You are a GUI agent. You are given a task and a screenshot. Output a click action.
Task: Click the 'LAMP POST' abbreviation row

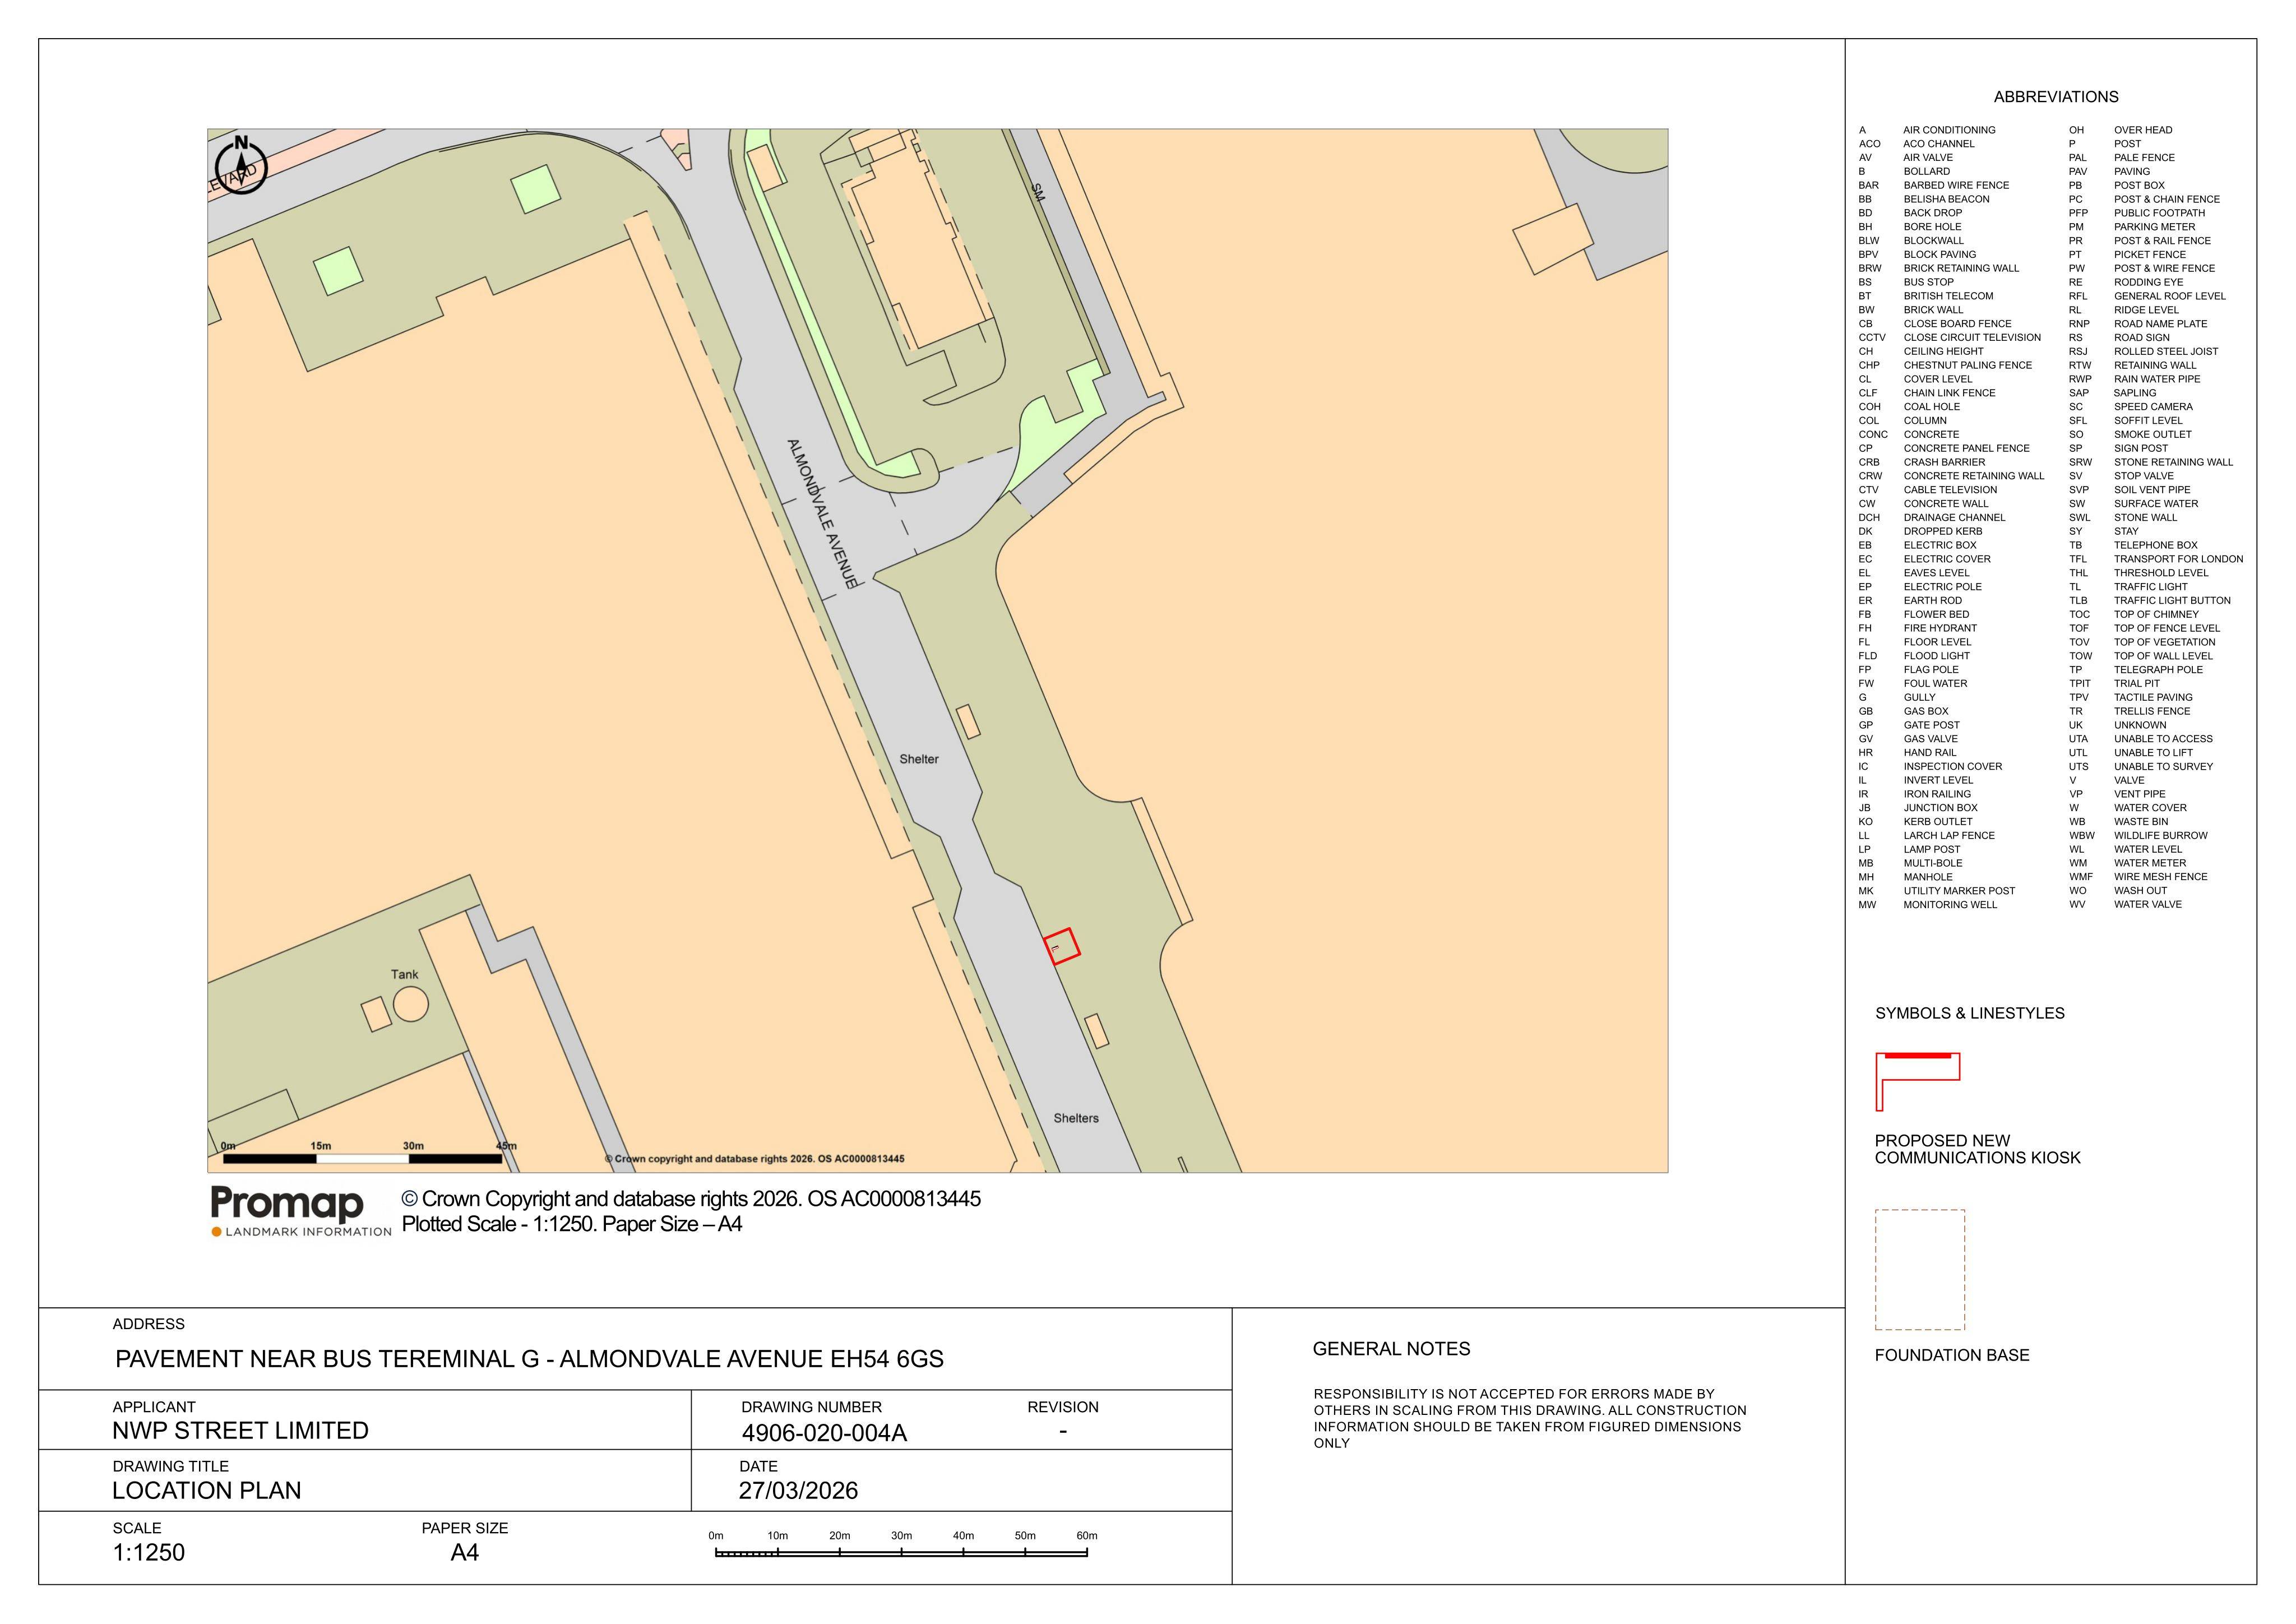click(x=1909, y=849)
